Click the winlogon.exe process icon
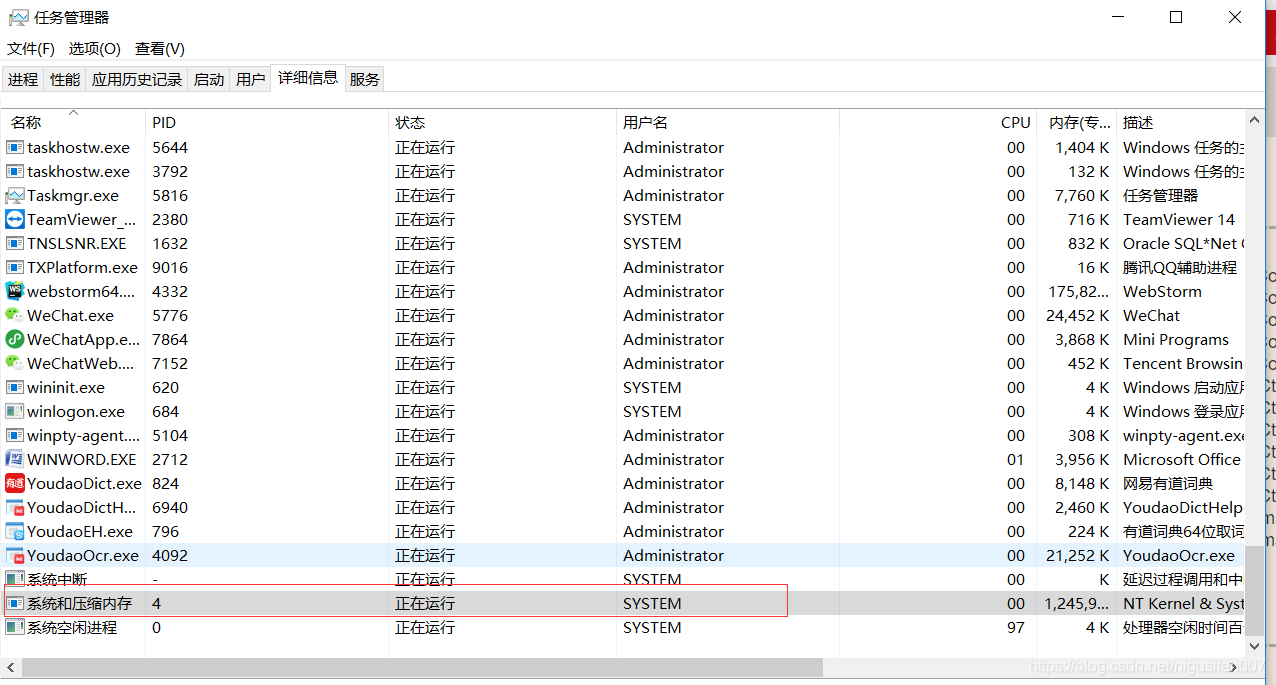Image resolution: width=1276 pixels, height=685 pixels. point(15,411)
